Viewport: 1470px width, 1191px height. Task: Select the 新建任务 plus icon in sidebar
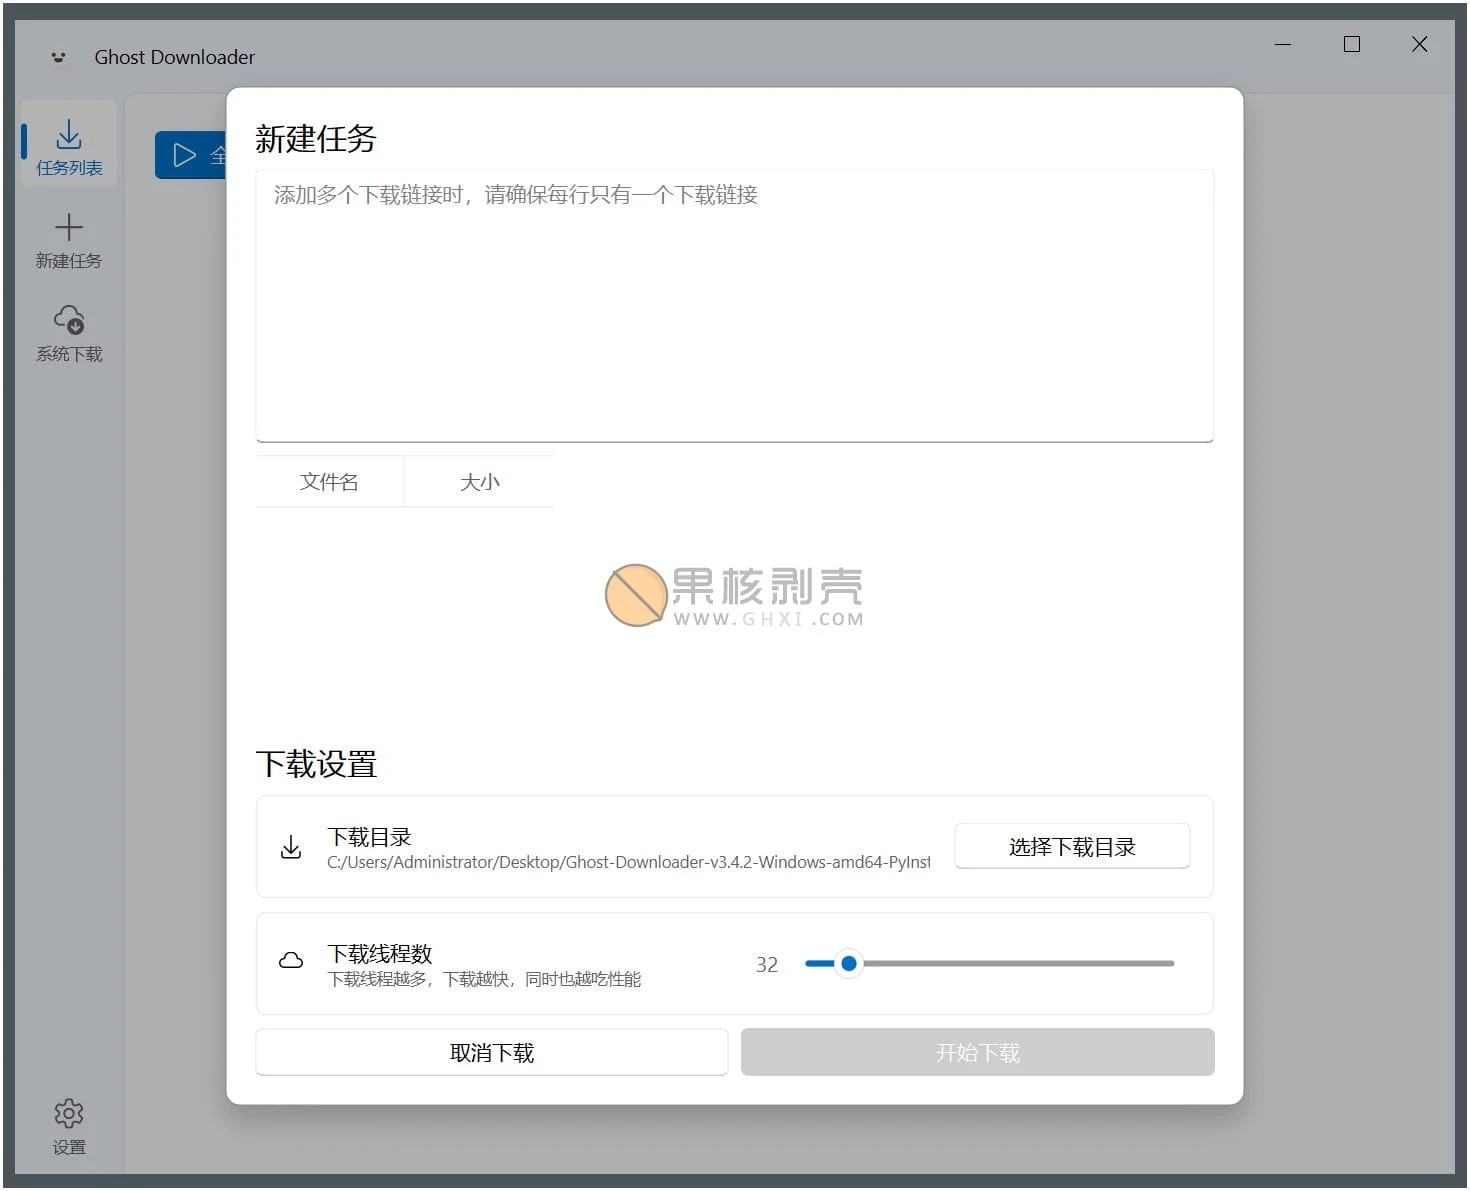(x=68, y=226)
